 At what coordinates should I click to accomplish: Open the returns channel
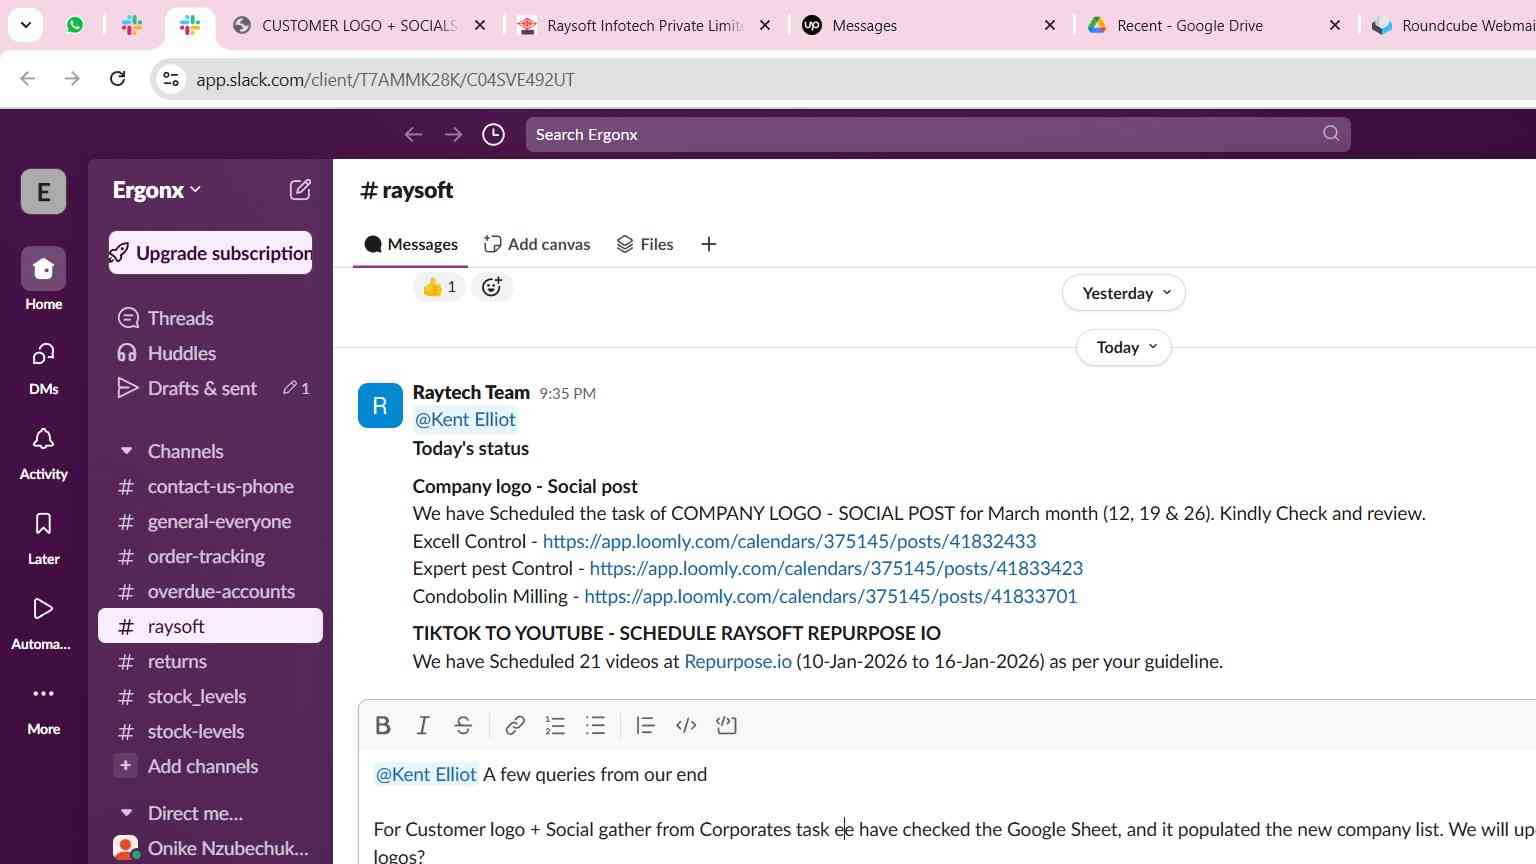tap(210, 662)
